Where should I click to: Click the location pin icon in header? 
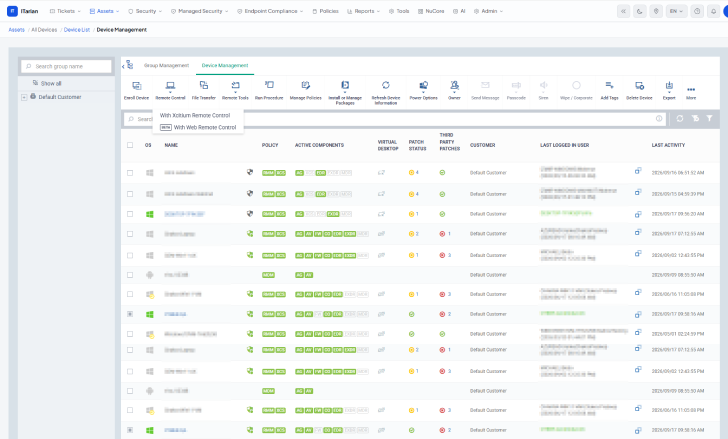pos(656,11)
